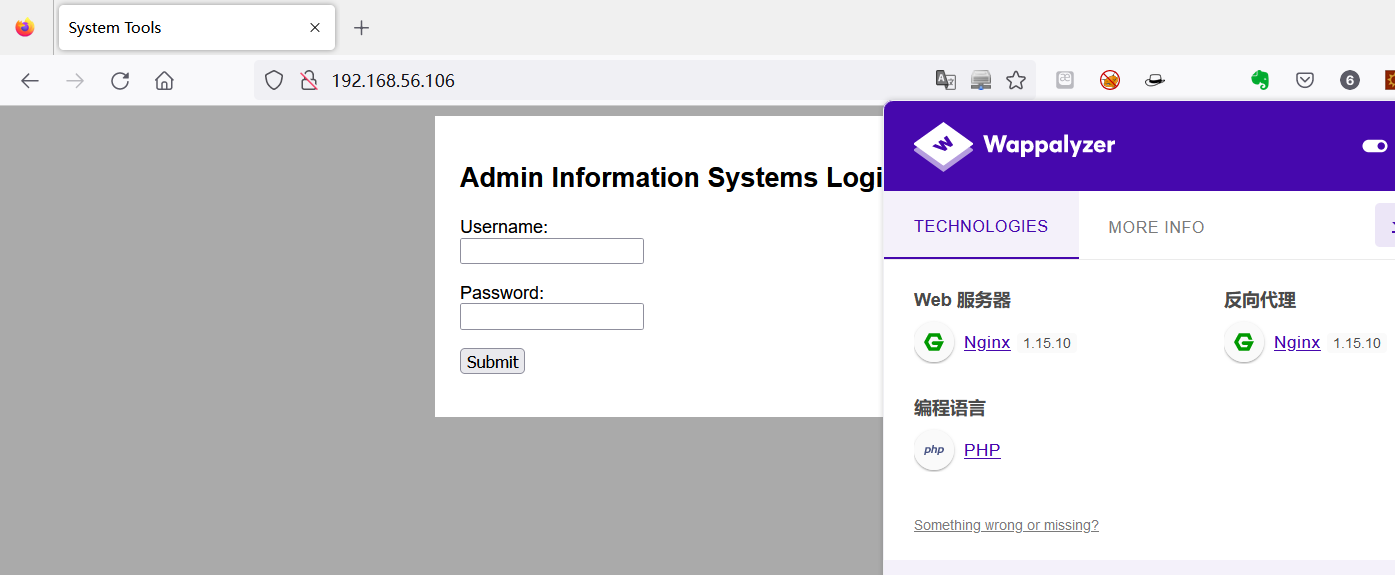
Task: Open the fedora hat extension icon
Action: click(1155, 80)
